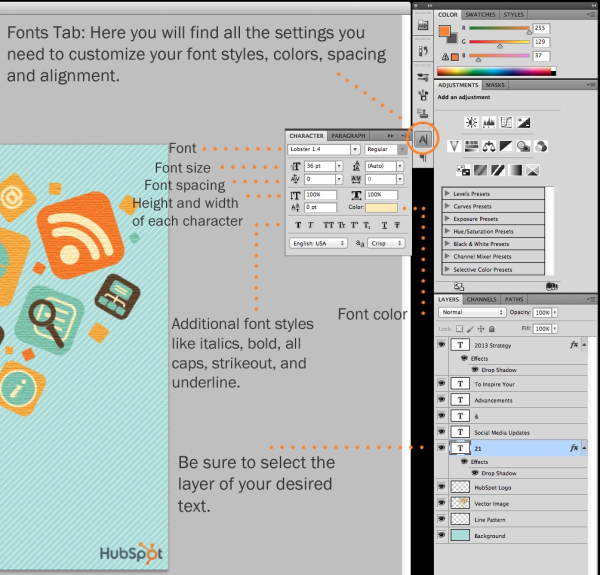The width and height of the screenshot is (600, 575).
Task: Open the English: USA language dropdown
Action: coord(318,243)
